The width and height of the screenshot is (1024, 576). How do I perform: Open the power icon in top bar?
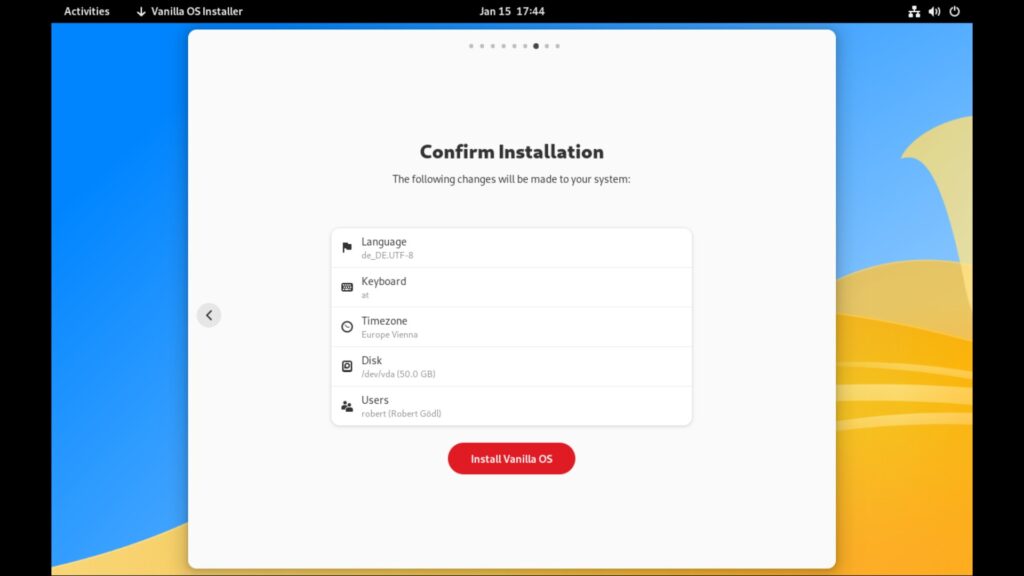tap(954, 11)
